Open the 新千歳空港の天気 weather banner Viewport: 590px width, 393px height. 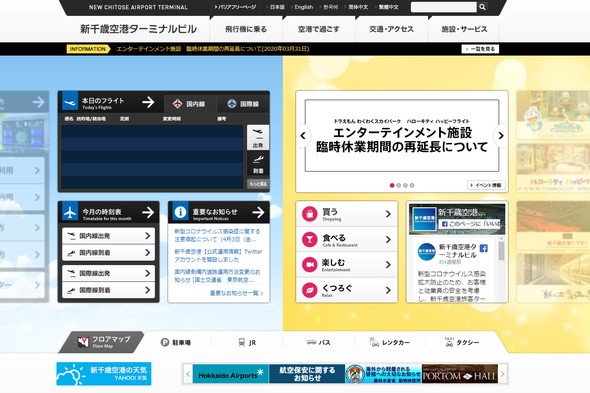(104, 374)
